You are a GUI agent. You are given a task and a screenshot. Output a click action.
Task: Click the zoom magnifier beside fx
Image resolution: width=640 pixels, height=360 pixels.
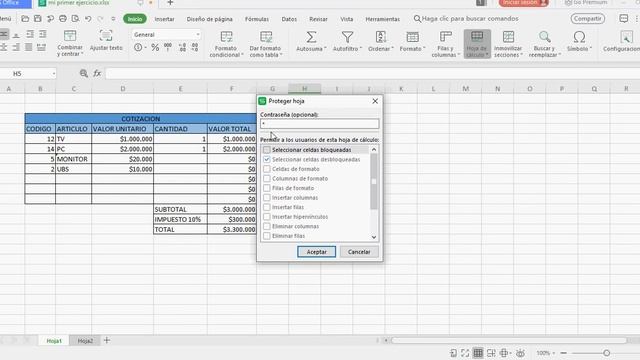click(x=84, y=73)
